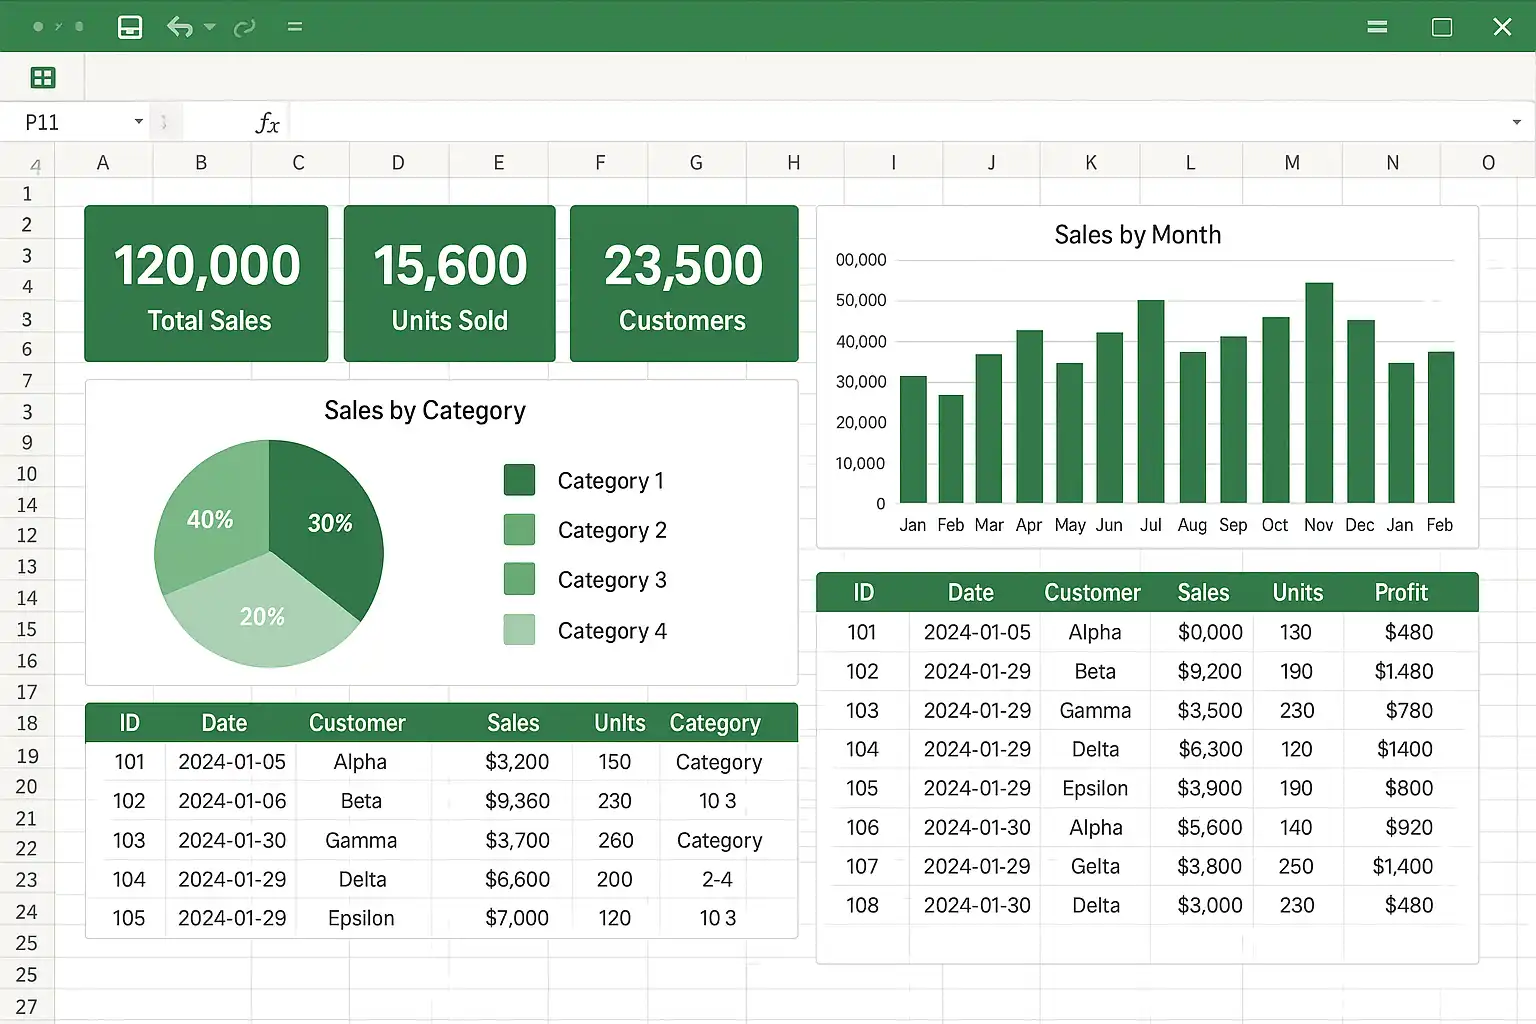Click the Profit column header in table

tap(1400, 592)
